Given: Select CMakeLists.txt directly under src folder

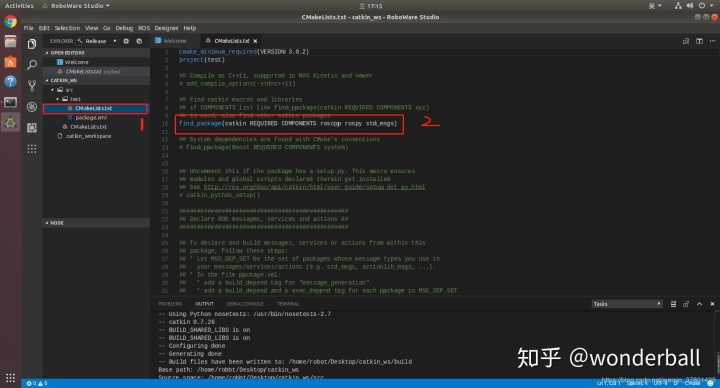Looking at the screenshot, I should [x=88, y=127].
